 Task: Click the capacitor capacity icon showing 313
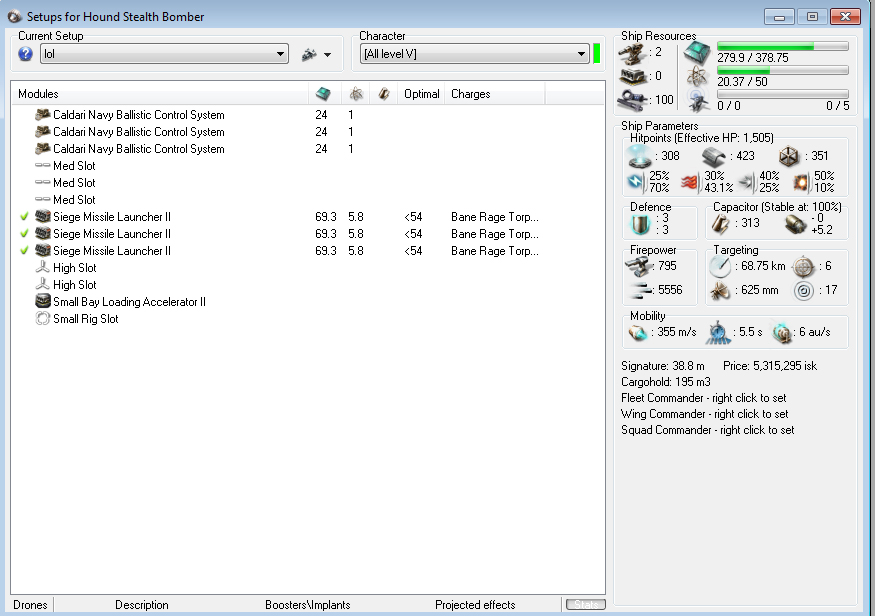coord(720,224)
